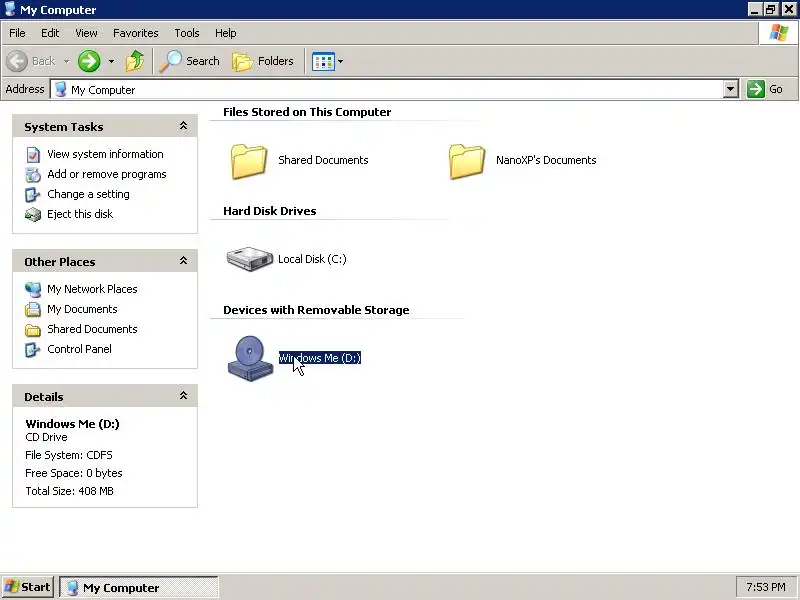Open Shared Documents link in Other Places

point(92,329)
